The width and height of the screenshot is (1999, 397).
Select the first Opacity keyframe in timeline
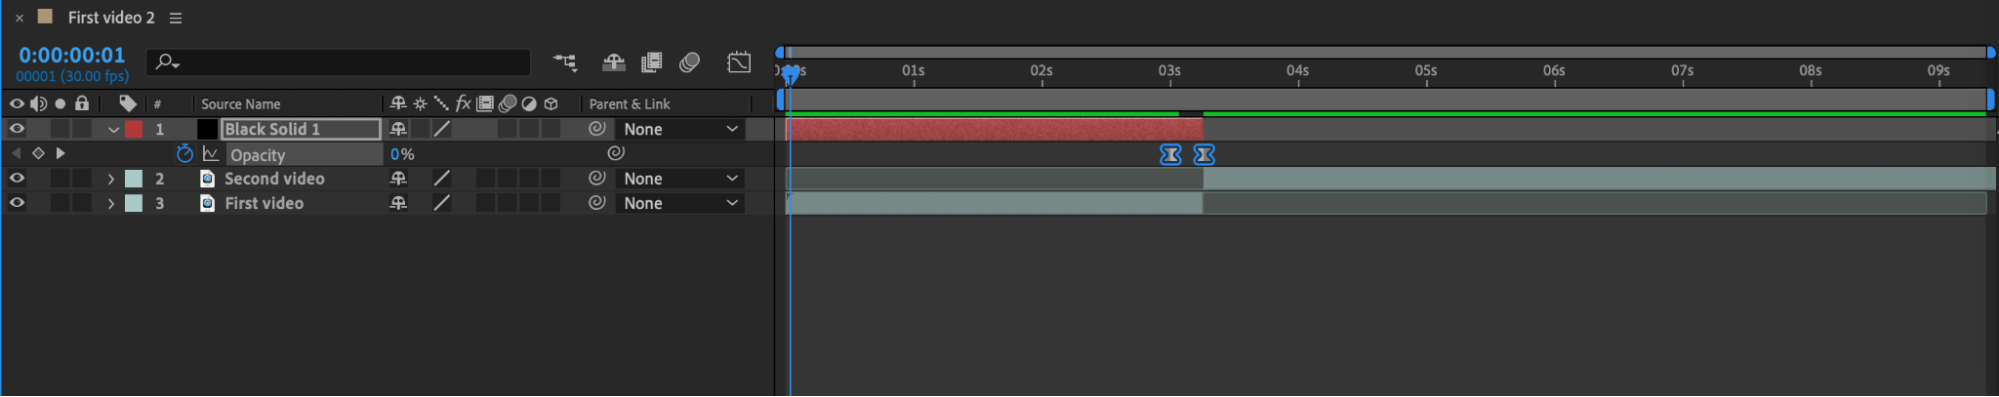1170,155
